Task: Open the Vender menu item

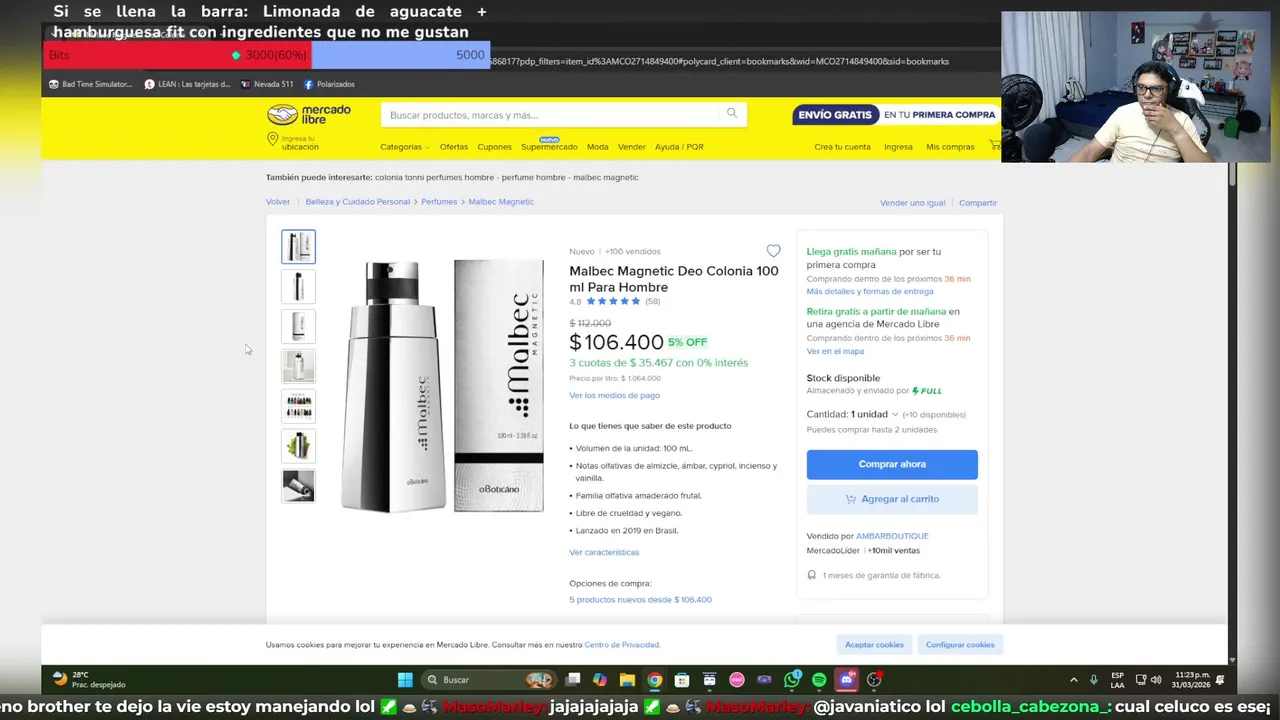Action: tap(632, 147)
